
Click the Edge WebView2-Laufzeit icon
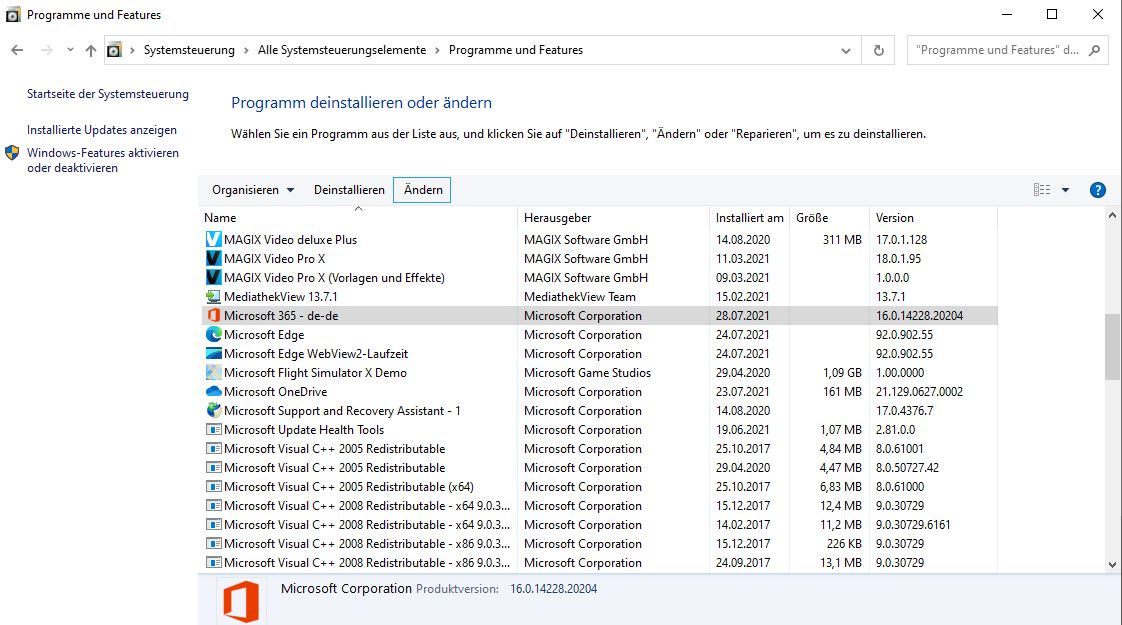click(x=213, y=353)
